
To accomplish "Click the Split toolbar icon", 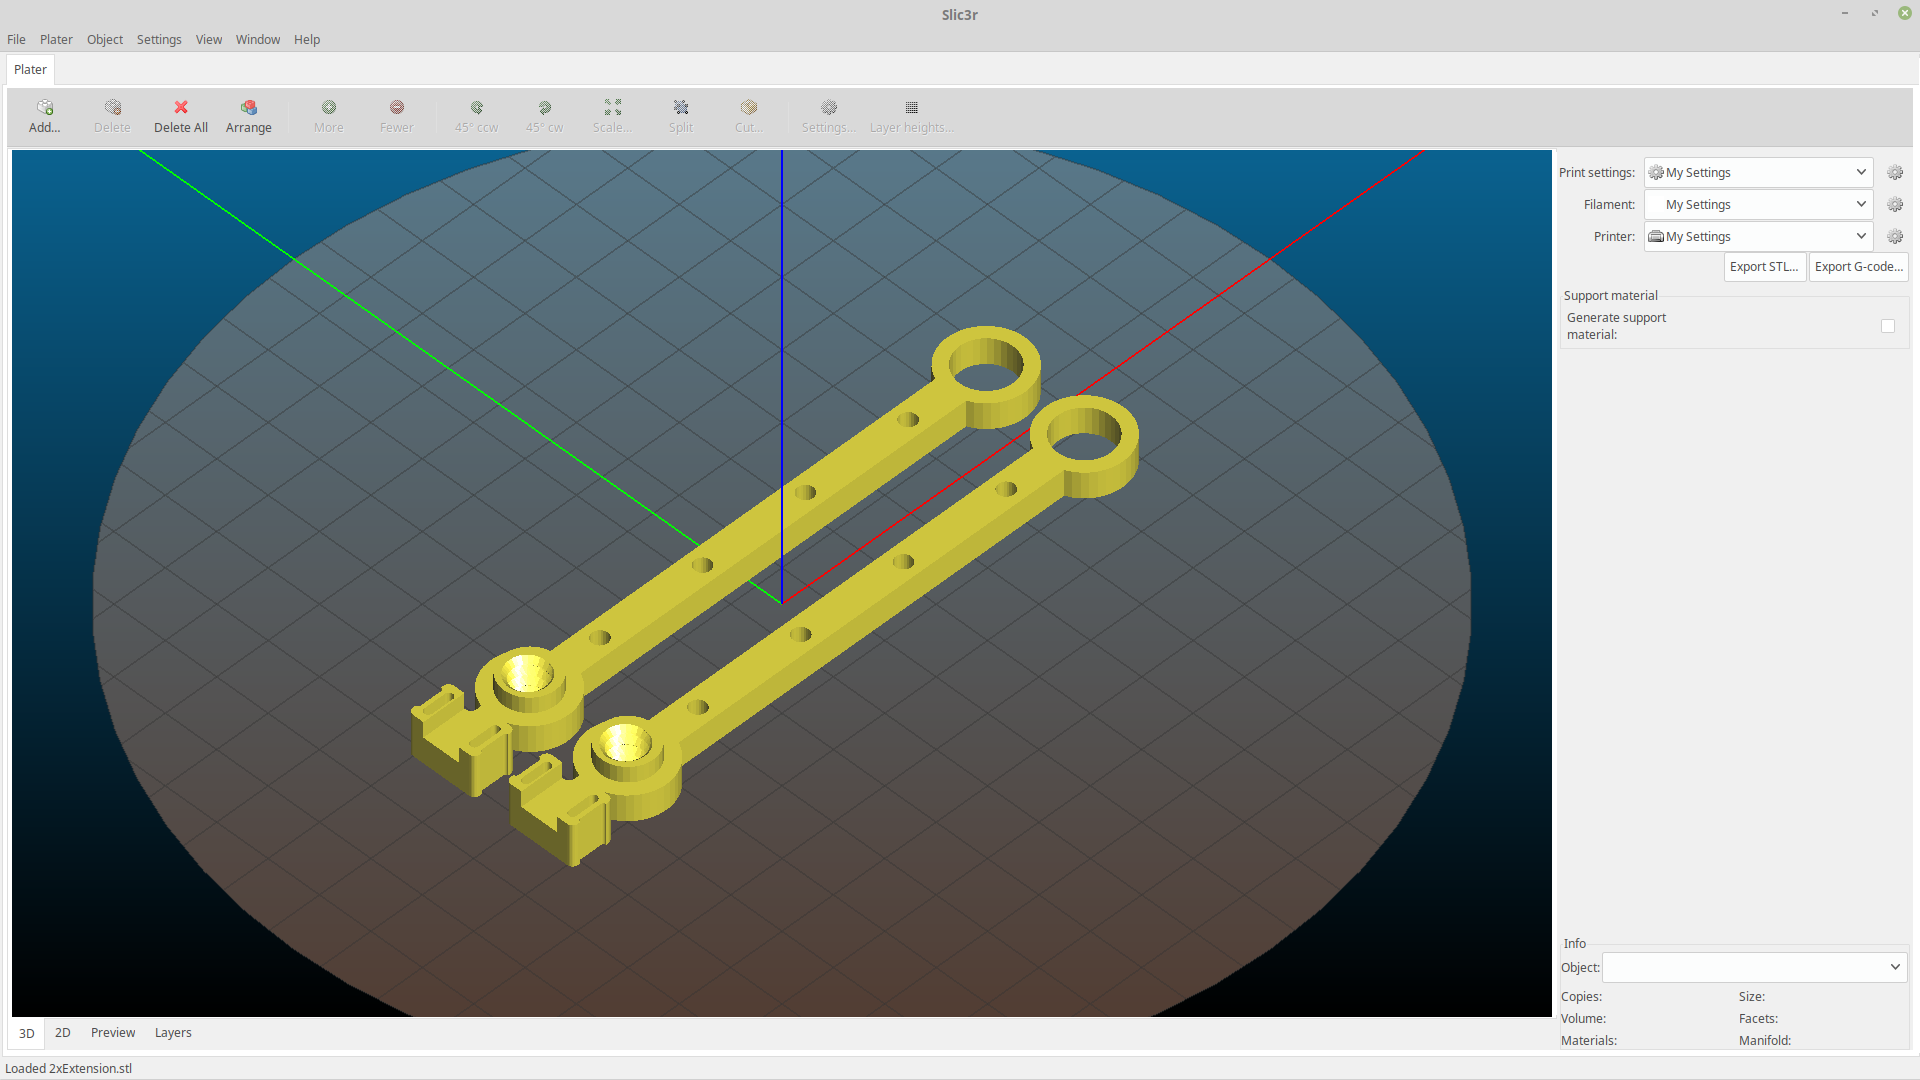I will click(681, 107).
